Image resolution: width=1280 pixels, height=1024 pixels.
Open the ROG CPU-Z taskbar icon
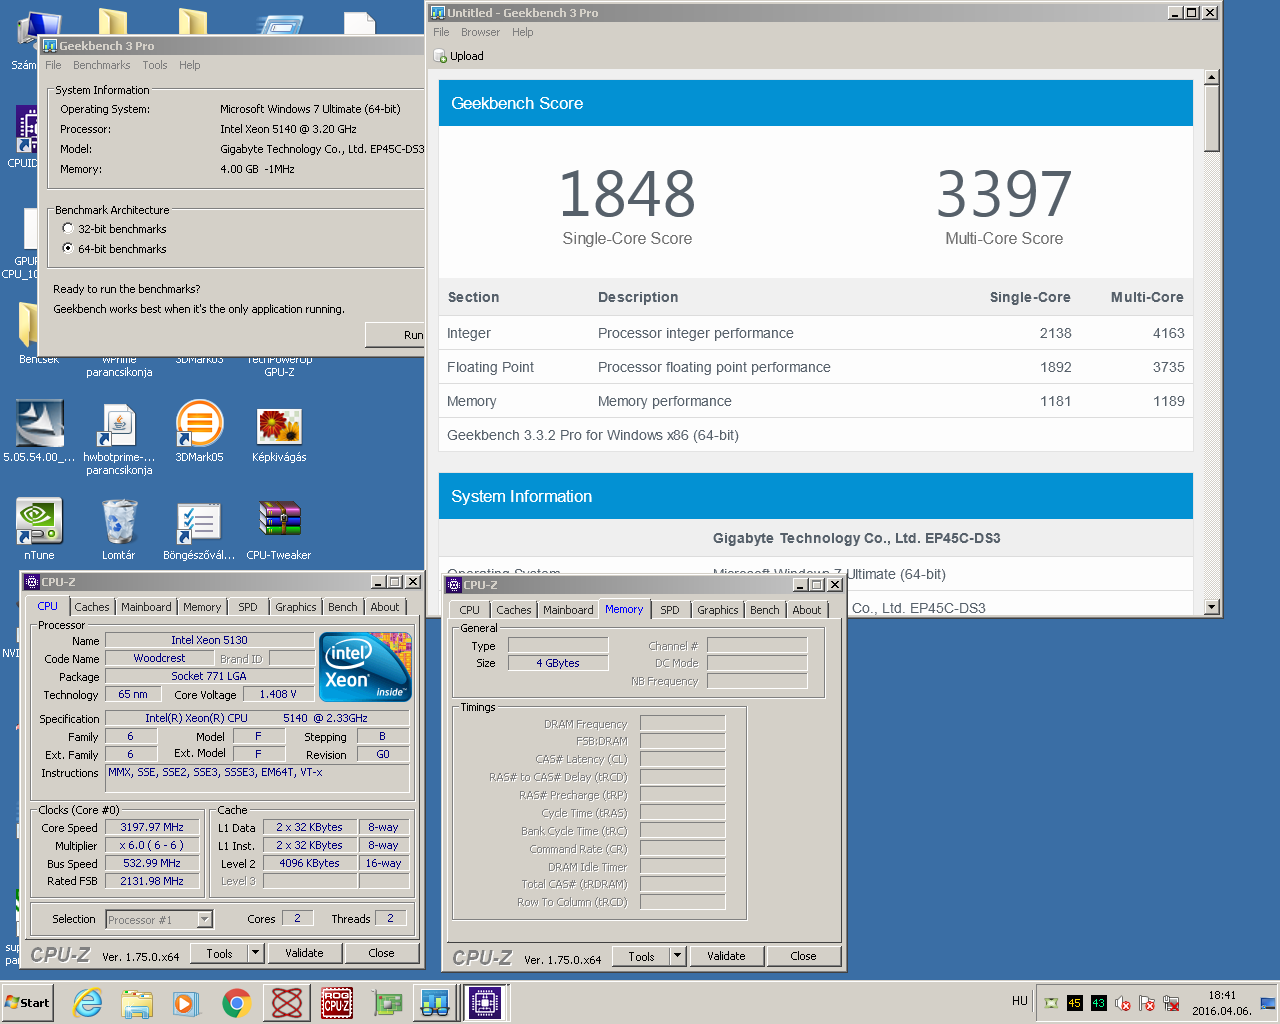pyautogui.click(x=336, y=1003)
